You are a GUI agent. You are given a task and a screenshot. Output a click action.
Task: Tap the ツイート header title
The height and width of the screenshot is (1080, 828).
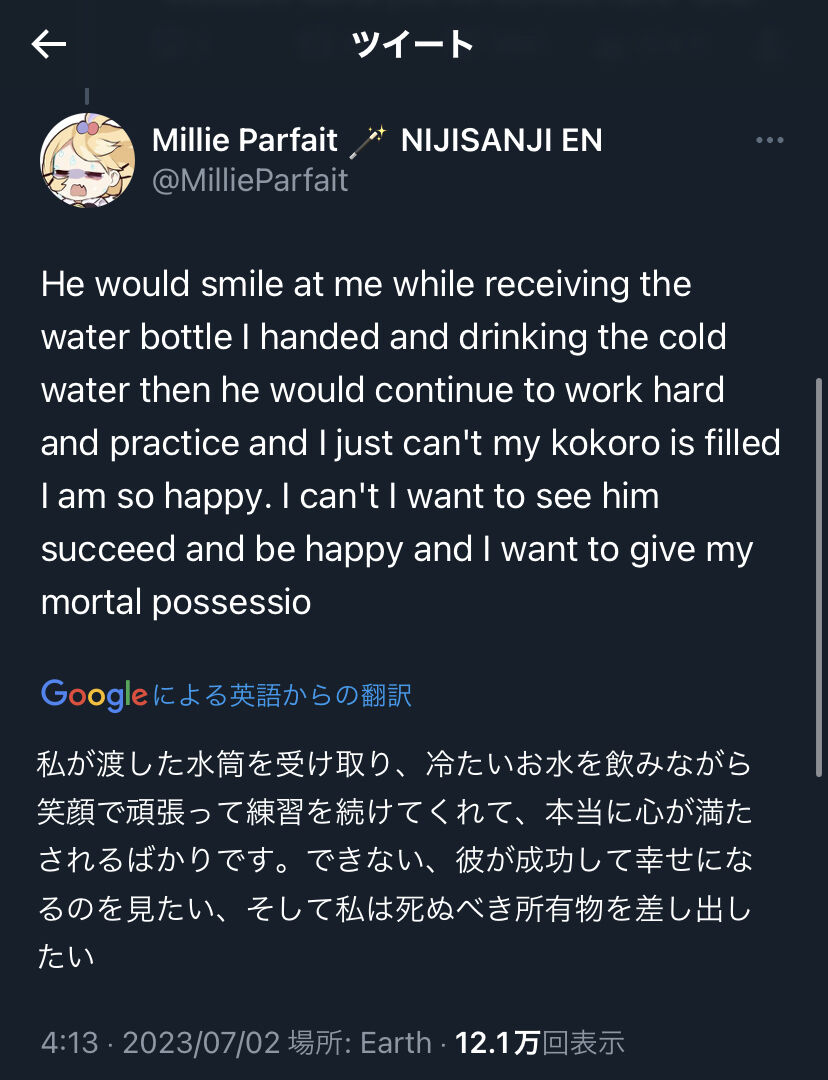click(x=413, y=44)
